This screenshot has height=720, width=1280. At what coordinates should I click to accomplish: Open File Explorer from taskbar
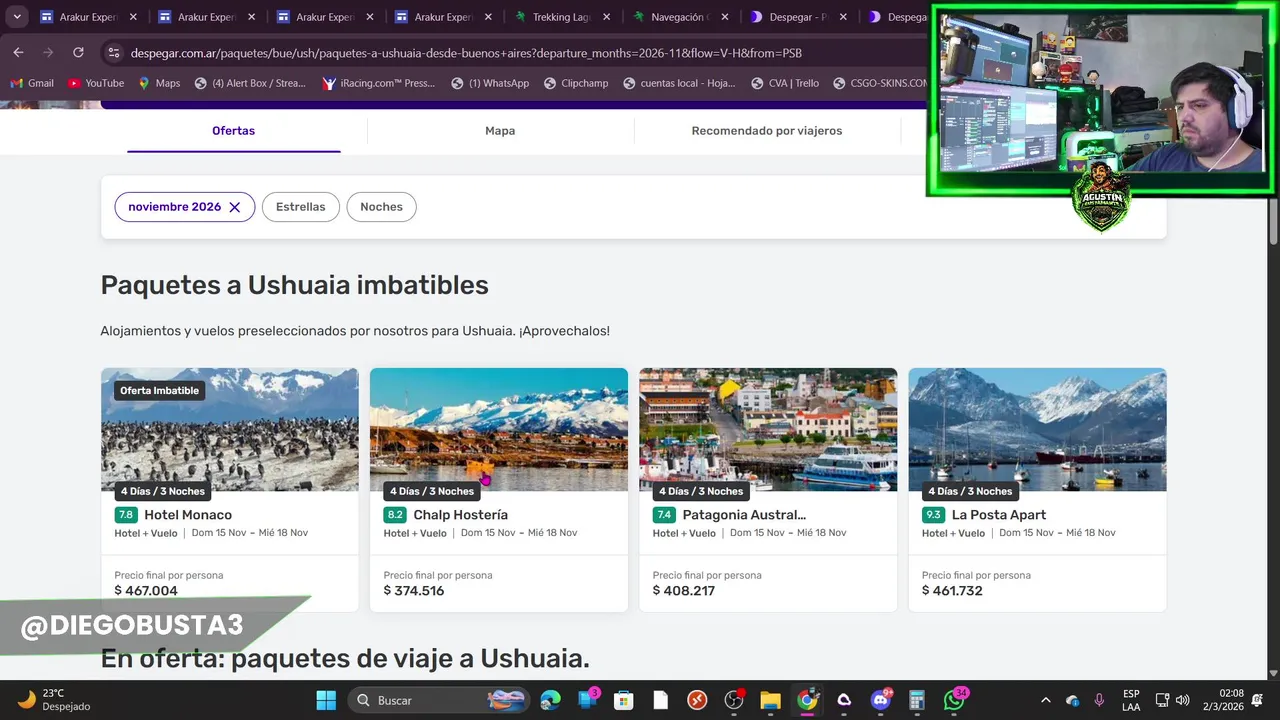point(770,700)
